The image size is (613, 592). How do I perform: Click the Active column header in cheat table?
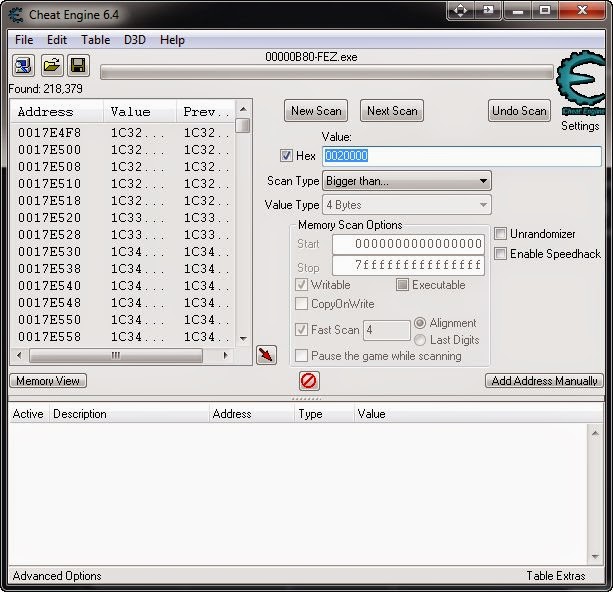28,414
